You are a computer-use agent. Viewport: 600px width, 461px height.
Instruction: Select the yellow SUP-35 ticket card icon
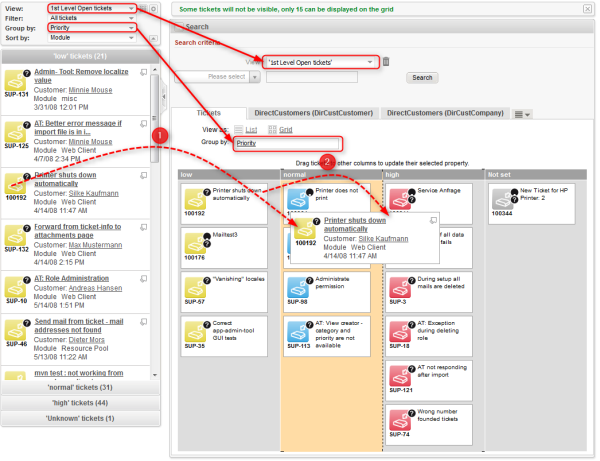point(195,332)
